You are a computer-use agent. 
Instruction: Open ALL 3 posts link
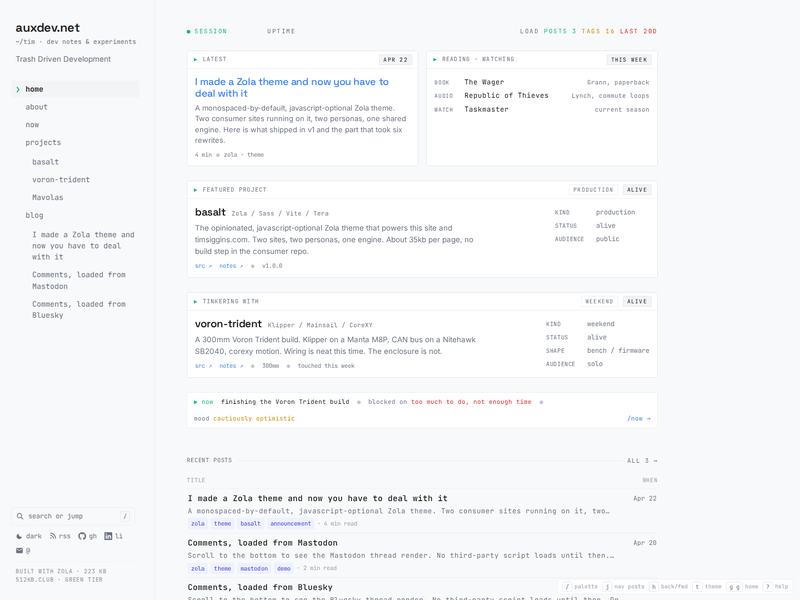tap(642, 461)
